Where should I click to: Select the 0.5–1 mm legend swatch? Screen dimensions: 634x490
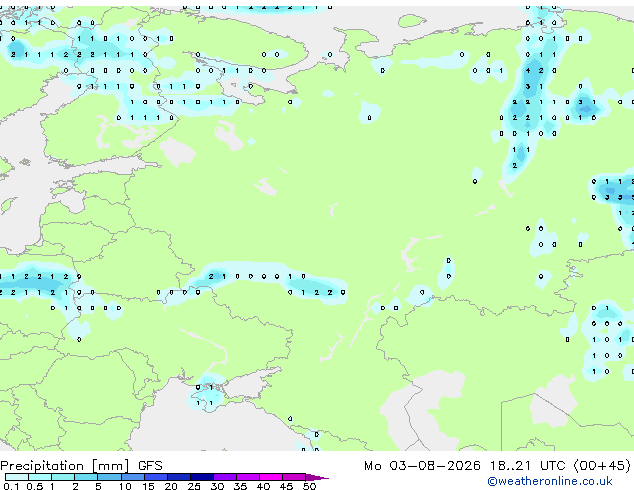coord(40,477)
